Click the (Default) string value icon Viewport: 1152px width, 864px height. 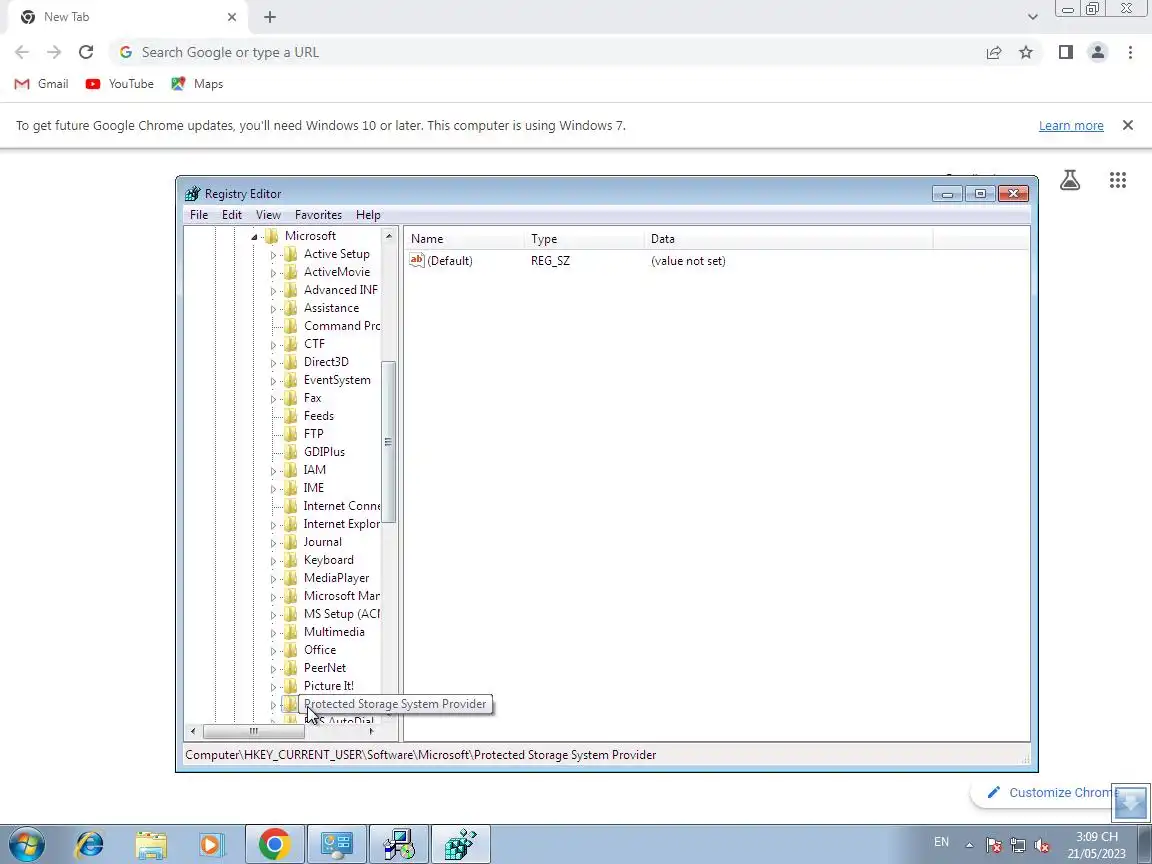pyautogui.click(x=417, y=260)
